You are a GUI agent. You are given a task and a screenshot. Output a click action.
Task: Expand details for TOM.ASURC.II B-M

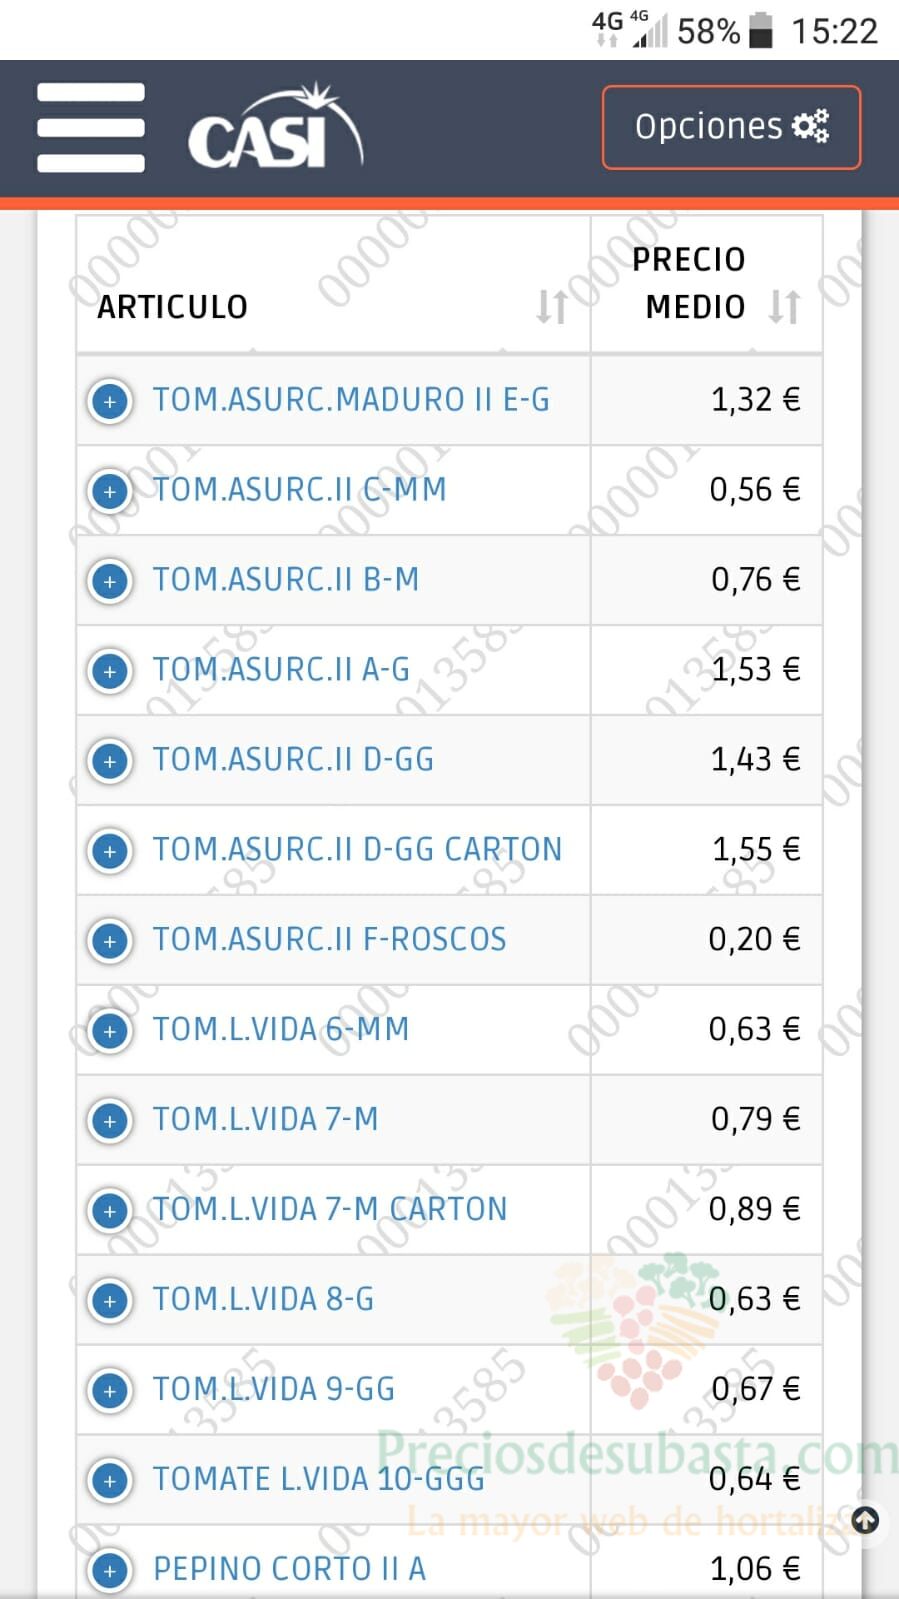110,581
